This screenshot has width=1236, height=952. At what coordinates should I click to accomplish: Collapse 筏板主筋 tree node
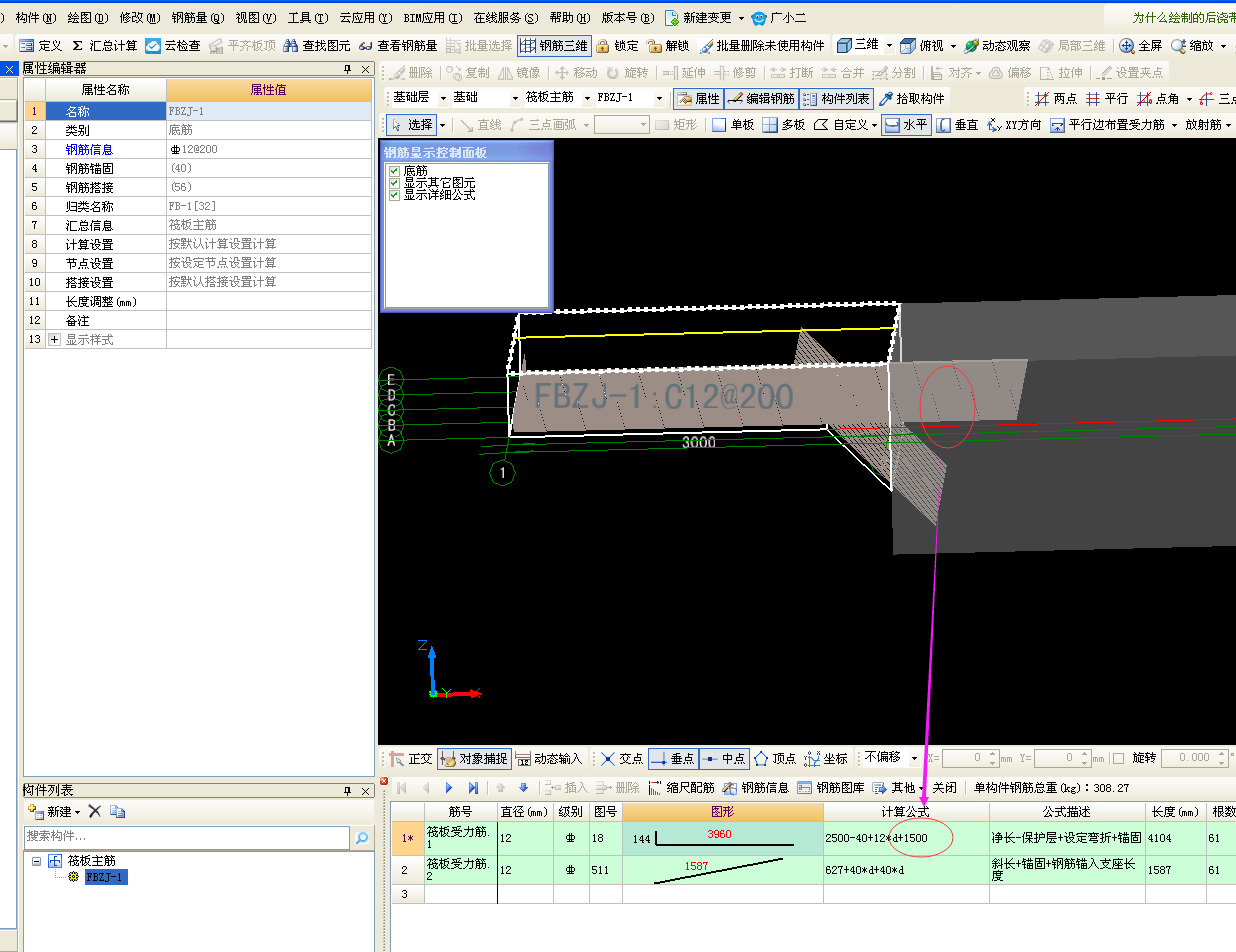[37, 860]
